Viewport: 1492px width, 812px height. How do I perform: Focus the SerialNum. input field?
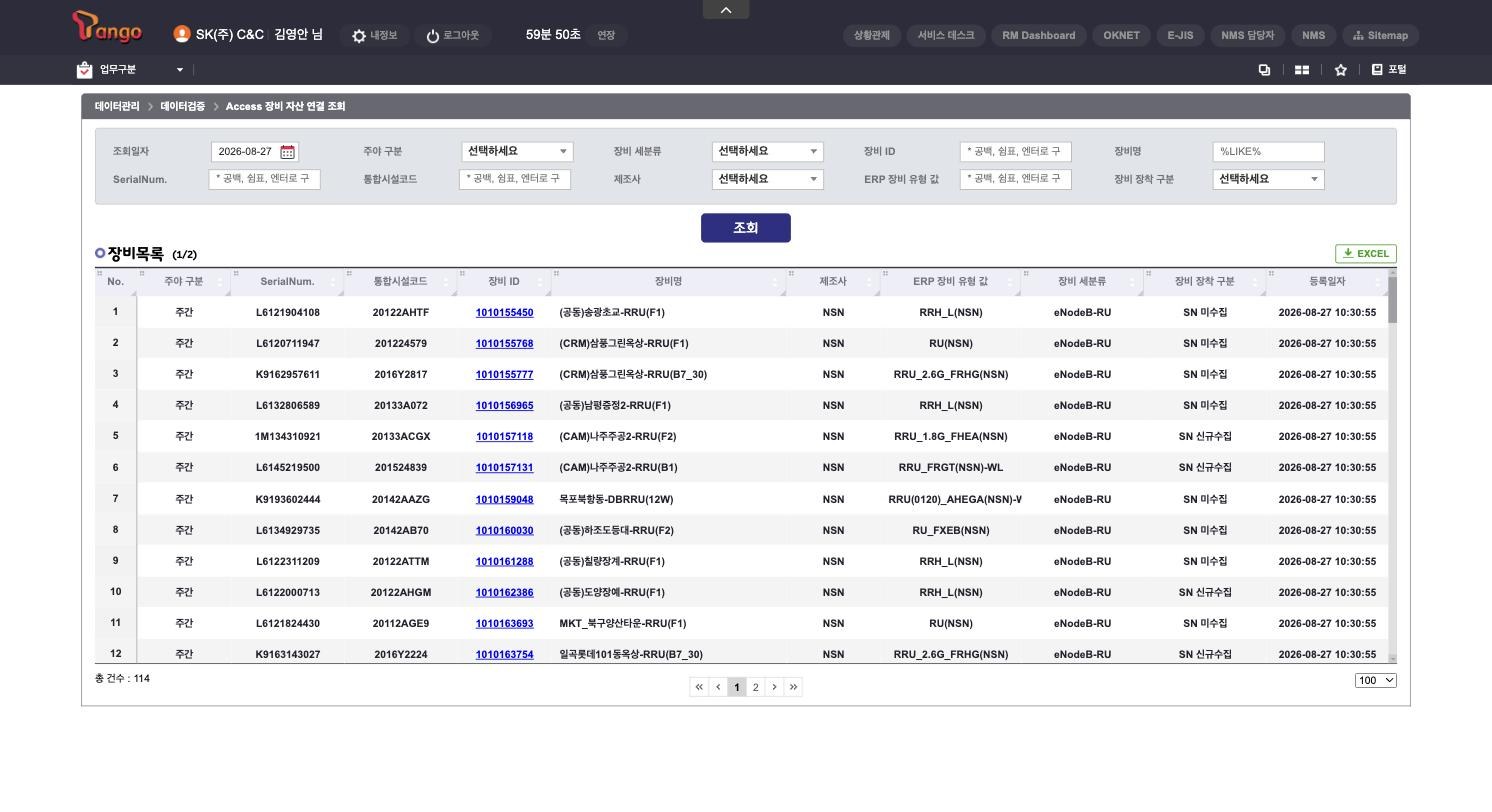tap(264, 180)
